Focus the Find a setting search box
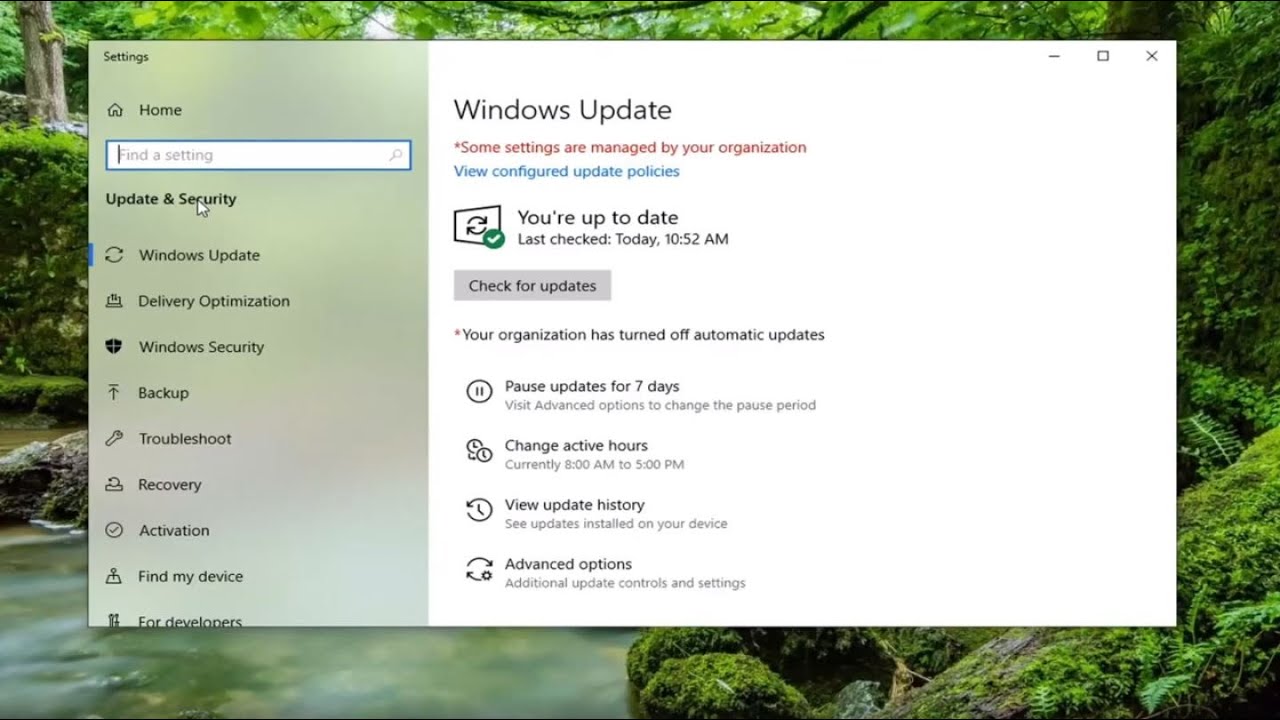The width and height of the screenshot is (1280, 720). click(x=258, y=155)
